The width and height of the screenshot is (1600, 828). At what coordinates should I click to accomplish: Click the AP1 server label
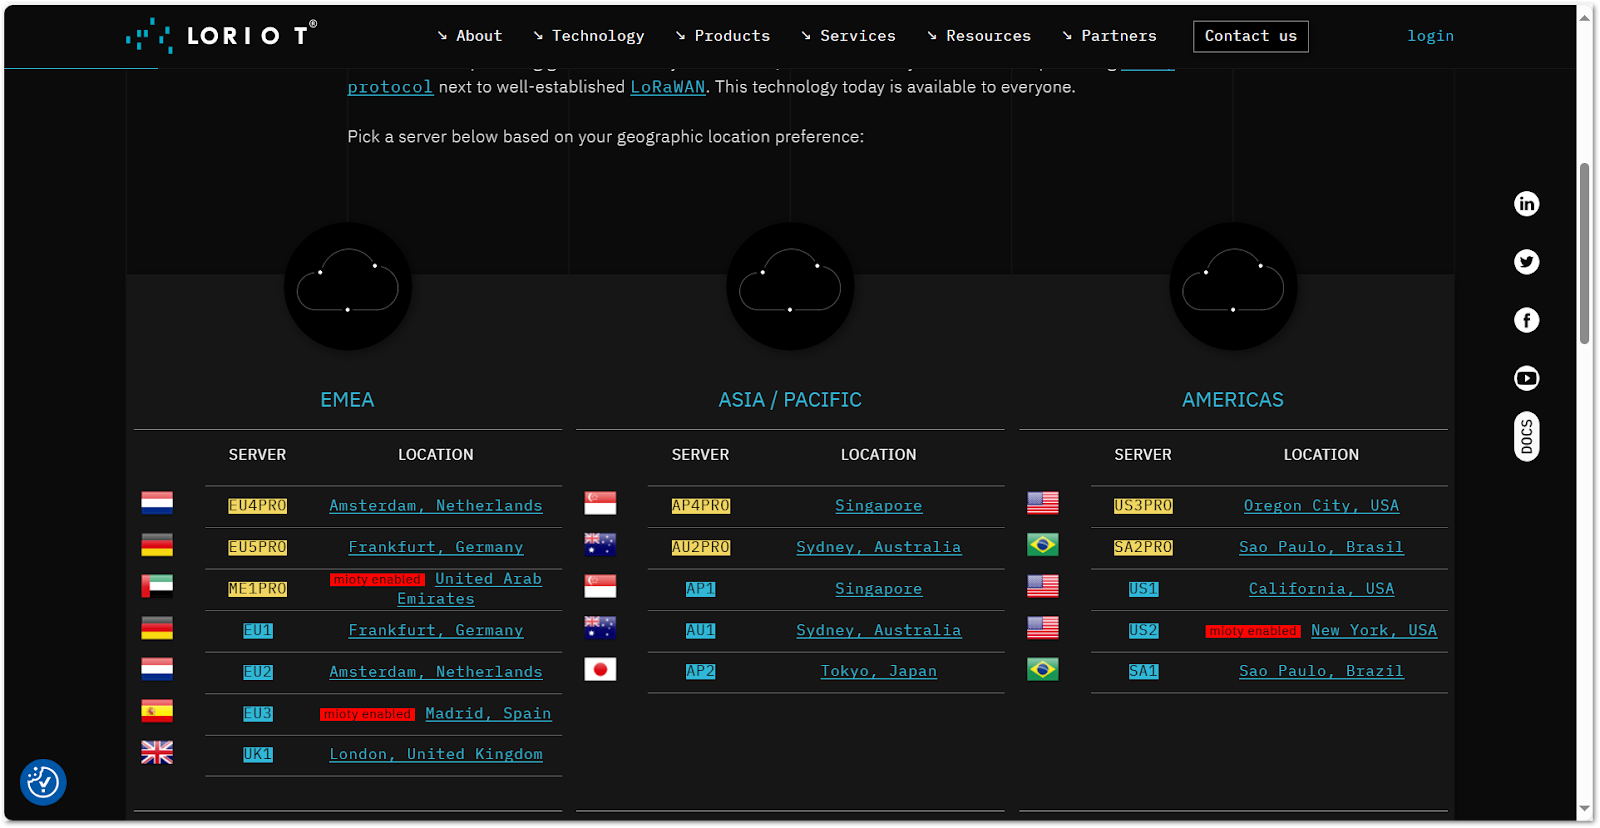click(x=700, y=589)
